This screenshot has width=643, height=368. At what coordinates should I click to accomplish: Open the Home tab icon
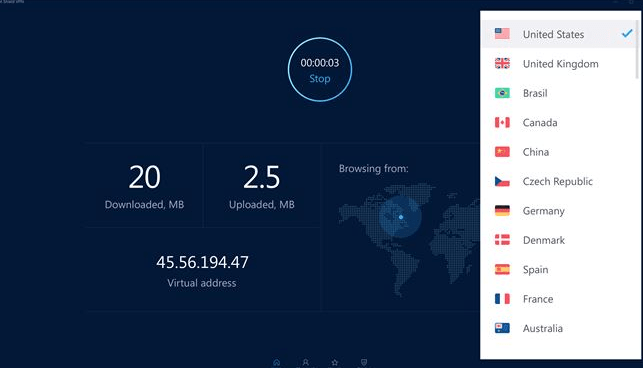[x=276, y=362]
